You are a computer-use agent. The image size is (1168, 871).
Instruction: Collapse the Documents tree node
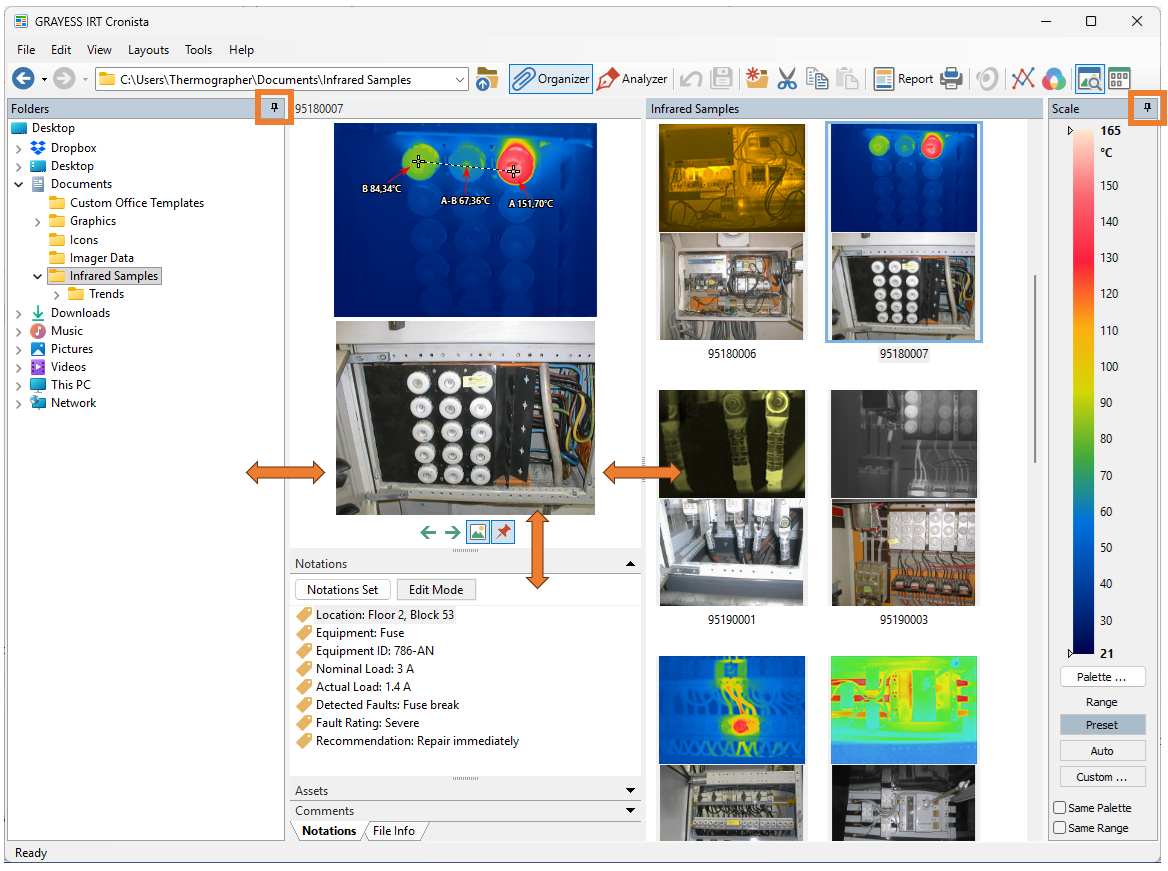point(19,184)
